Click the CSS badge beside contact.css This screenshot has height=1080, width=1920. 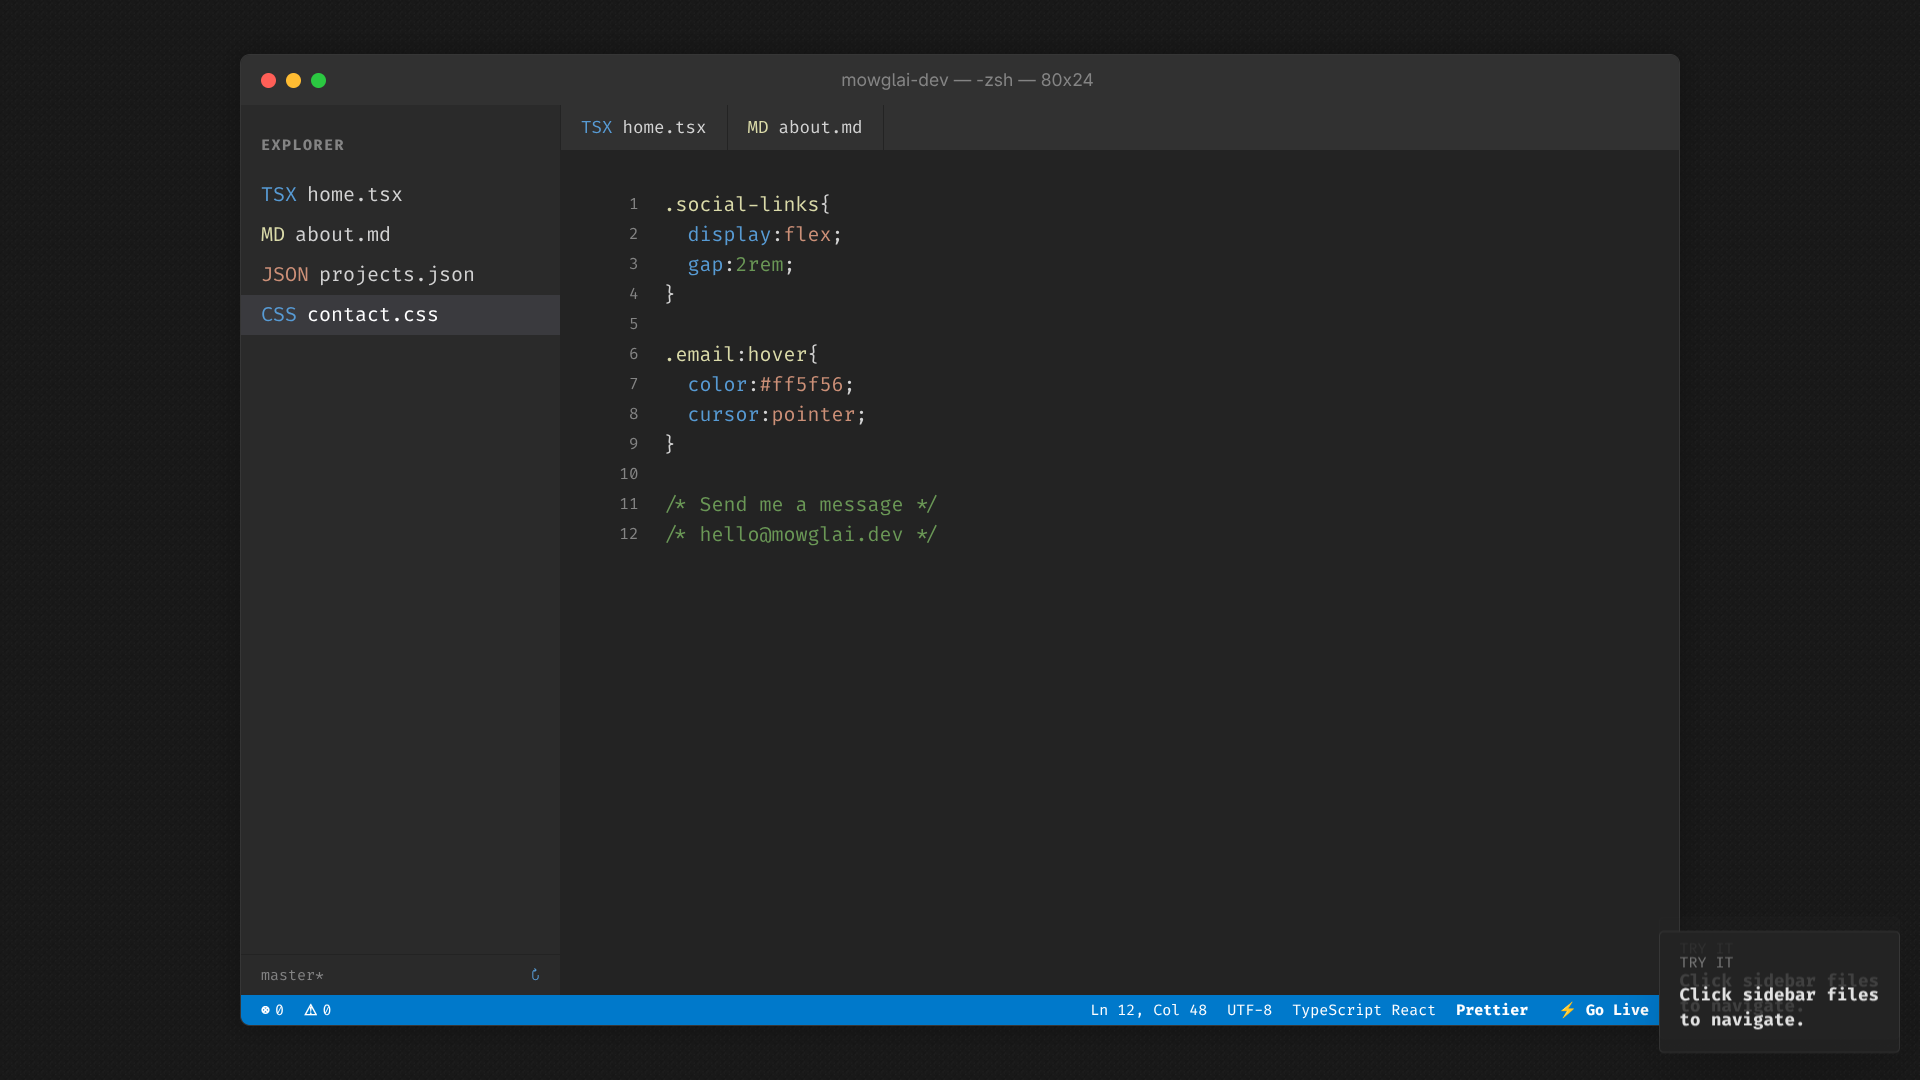[x=279, y=314]
